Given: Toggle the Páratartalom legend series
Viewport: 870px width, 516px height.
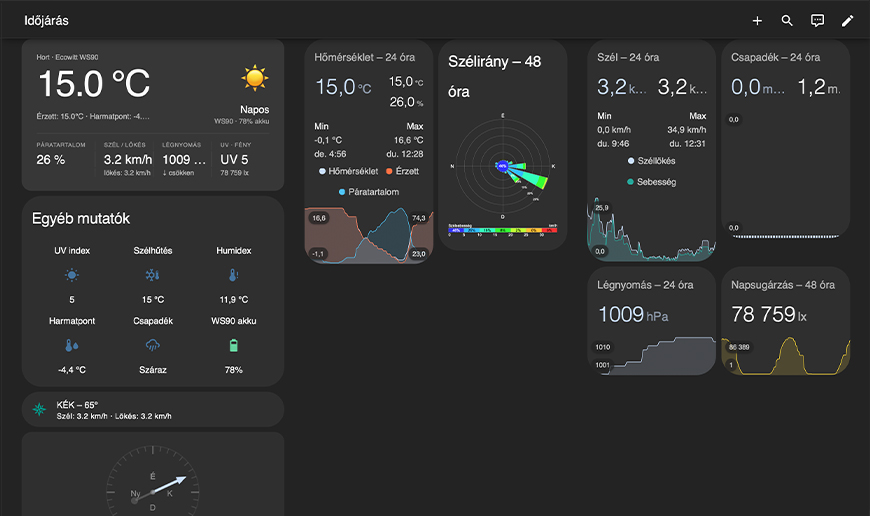Looking at the screenshot, I should tap(368, 191).
